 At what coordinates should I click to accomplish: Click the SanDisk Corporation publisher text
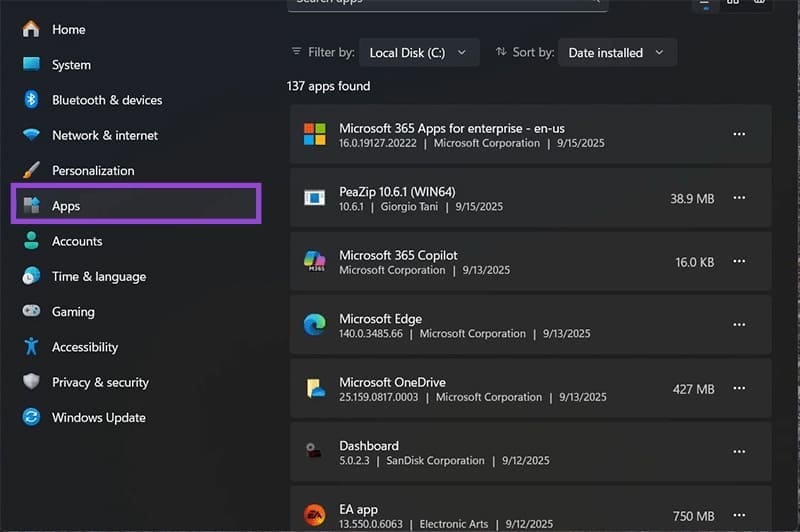pos(435,461)
